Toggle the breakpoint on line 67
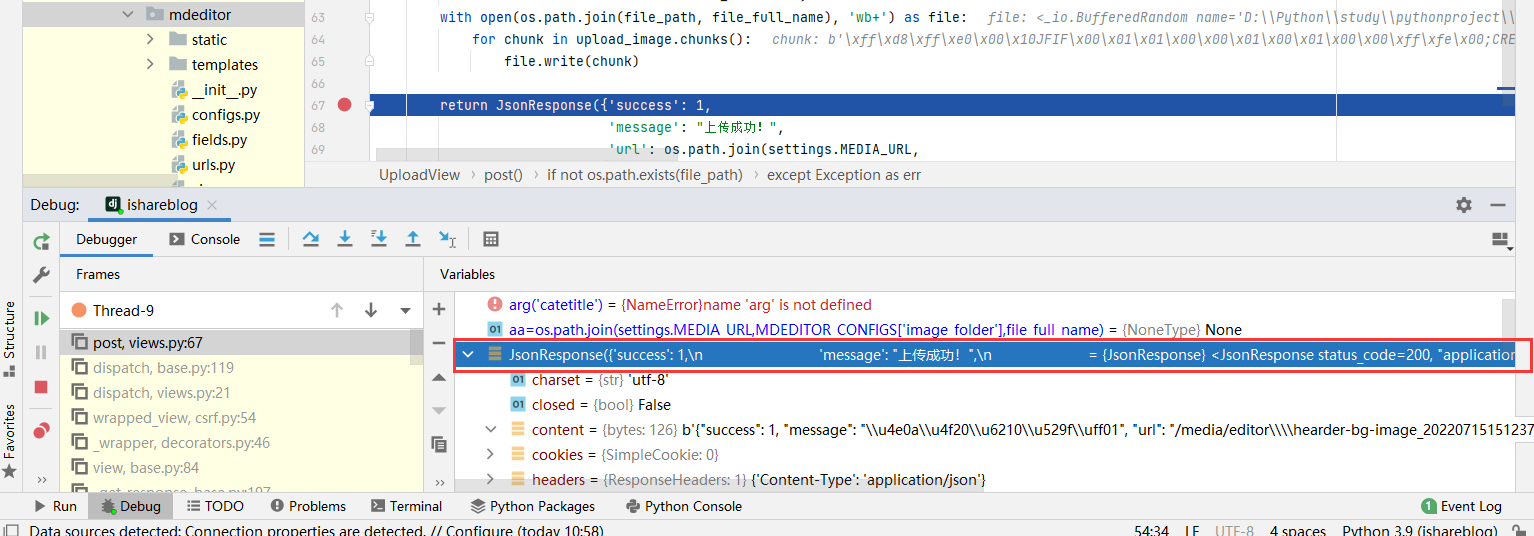 (x=345, y=105)
